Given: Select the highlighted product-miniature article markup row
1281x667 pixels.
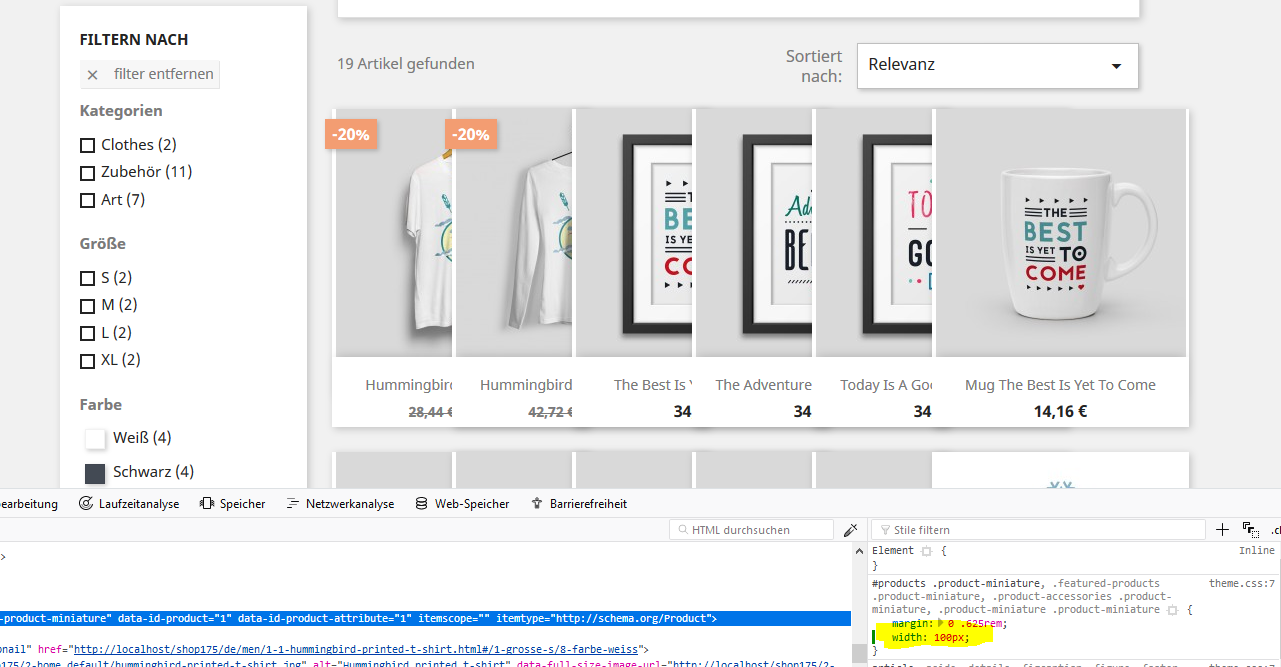Looking at the screenshot, I should pyautogui.click(x=425, y=619).
